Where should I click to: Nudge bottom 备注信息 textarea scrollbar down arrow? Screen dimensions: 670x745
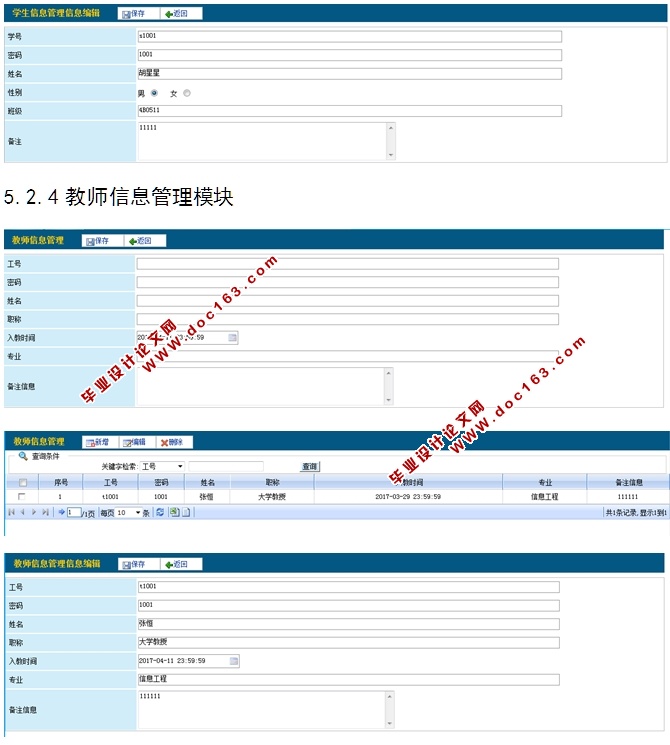coord(390,724)
